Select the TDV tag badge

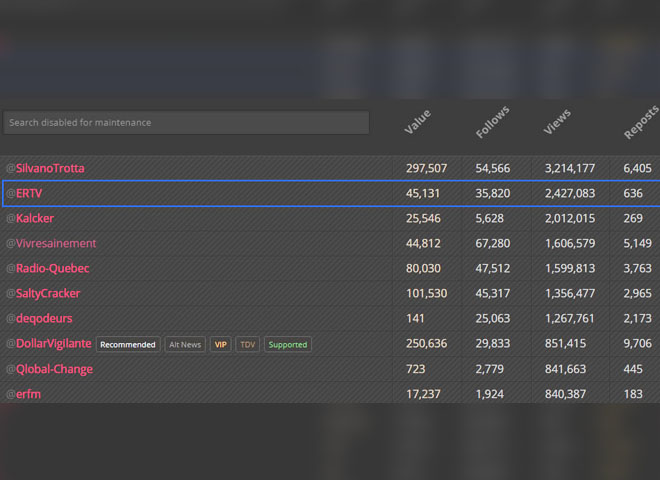pos(248,344)
